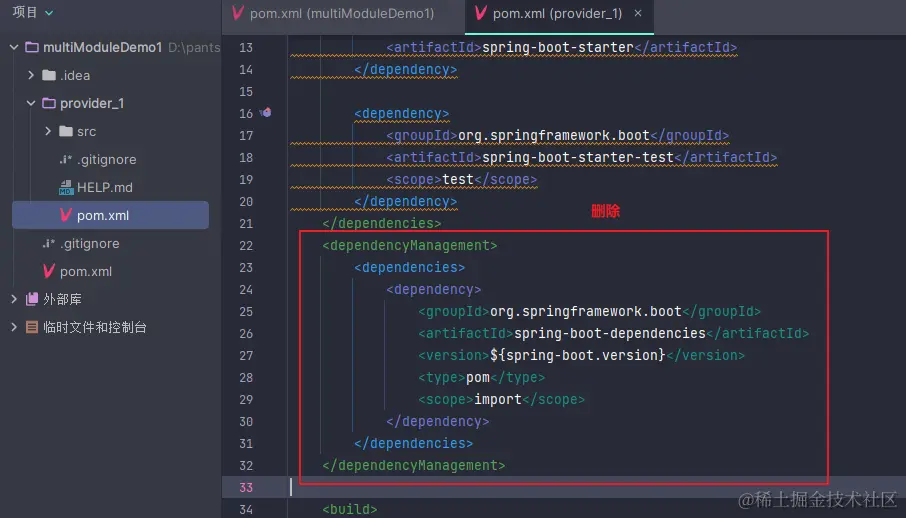Click the .idea folder icon

pos(49,75)
